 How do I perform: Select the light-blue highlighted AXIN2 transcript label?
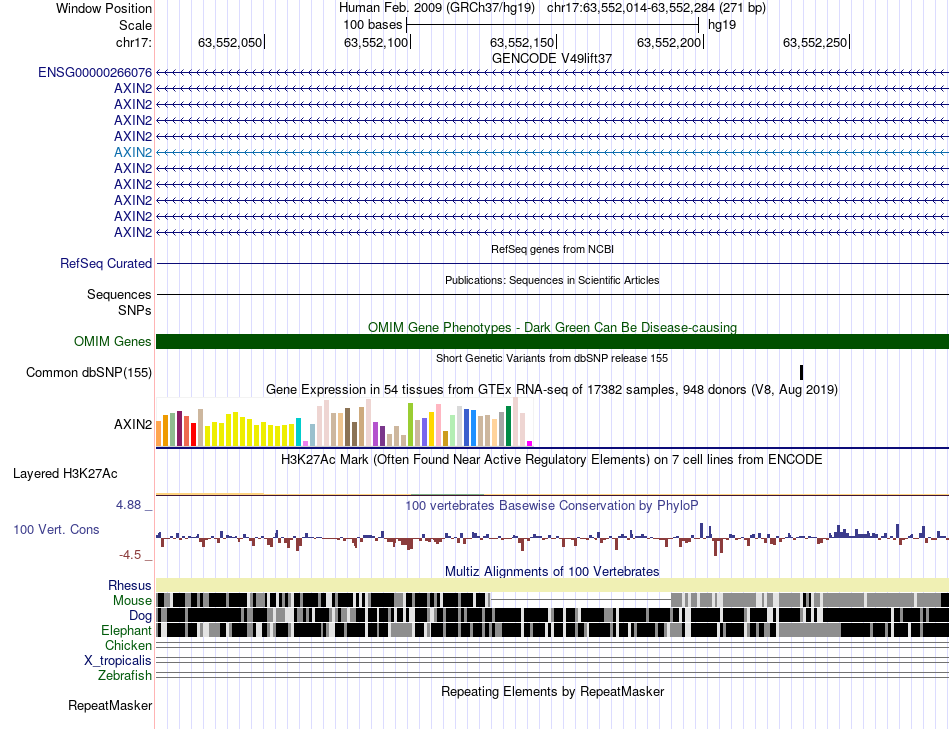tap(133, 152)
